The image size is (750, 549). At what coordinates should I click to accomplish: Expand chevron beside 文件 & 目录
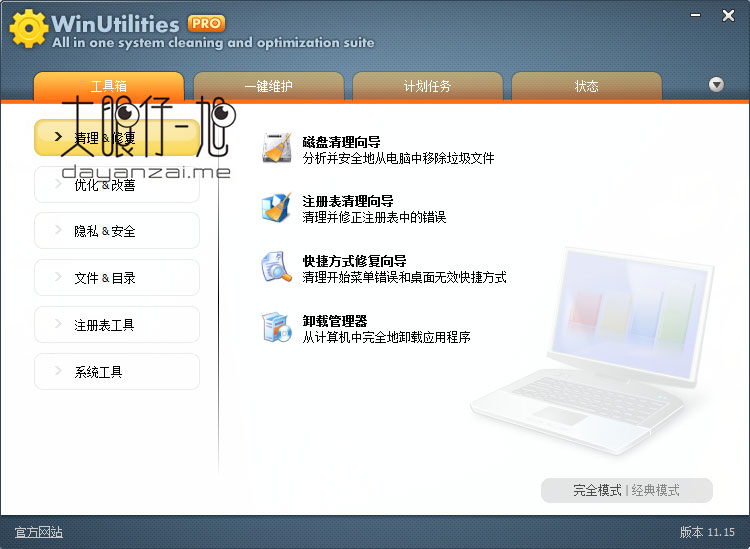58,277
